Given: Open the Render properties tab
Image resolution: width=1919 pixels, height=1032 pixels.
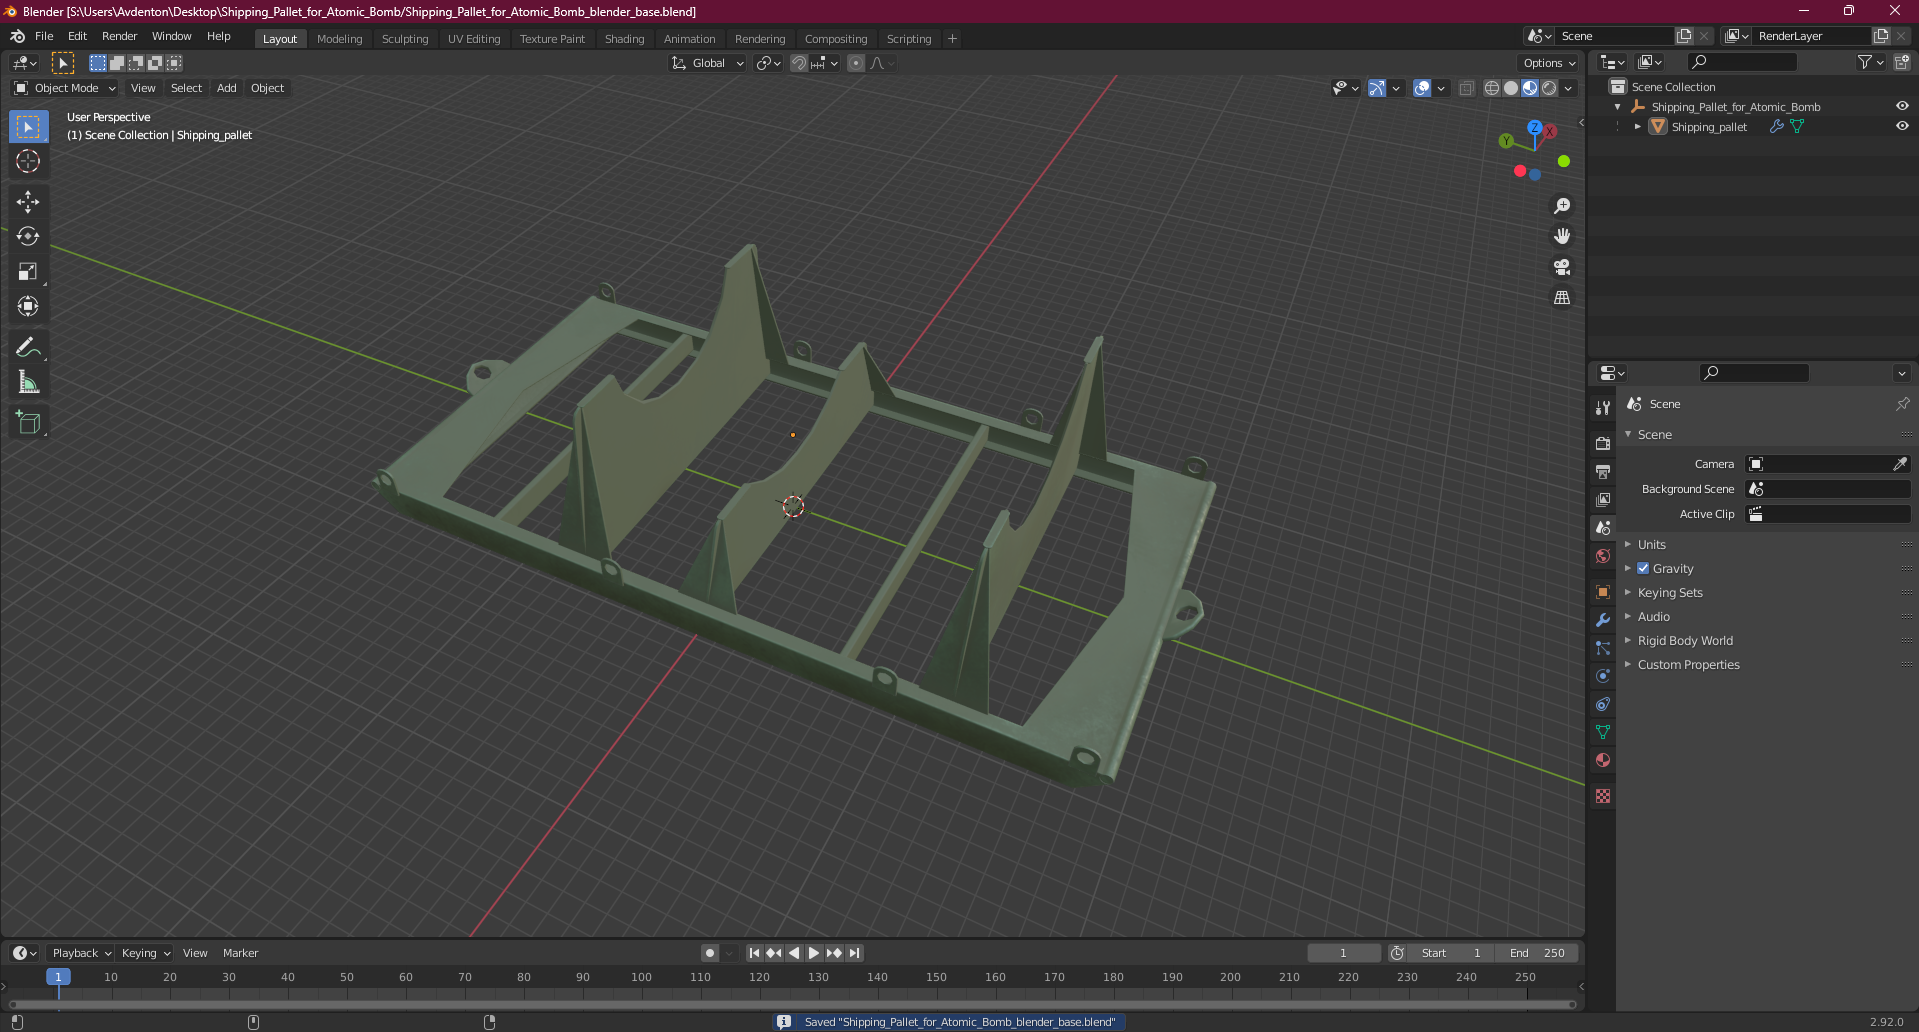Looking at the screenshot, I should [1603, 443].
